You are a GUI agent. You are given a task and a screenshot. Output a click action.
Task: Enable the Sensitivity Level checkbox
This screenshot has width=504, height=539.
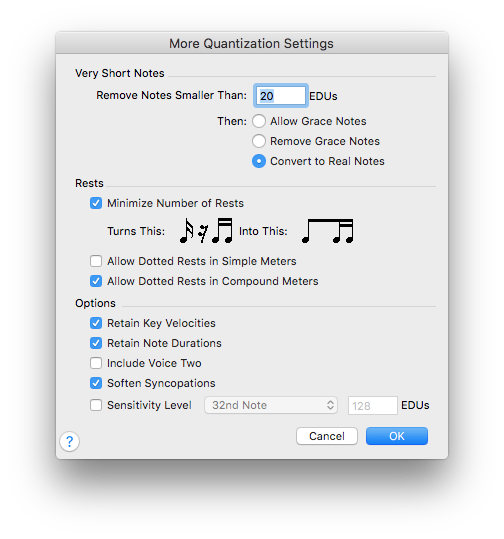point(96,405)
